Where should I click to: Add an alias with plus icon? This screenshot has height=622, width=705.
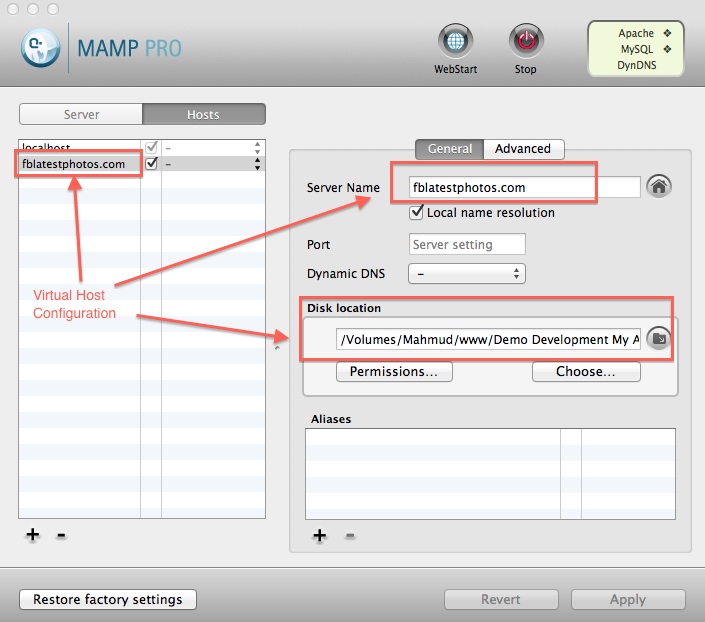[x=320, y=536]
